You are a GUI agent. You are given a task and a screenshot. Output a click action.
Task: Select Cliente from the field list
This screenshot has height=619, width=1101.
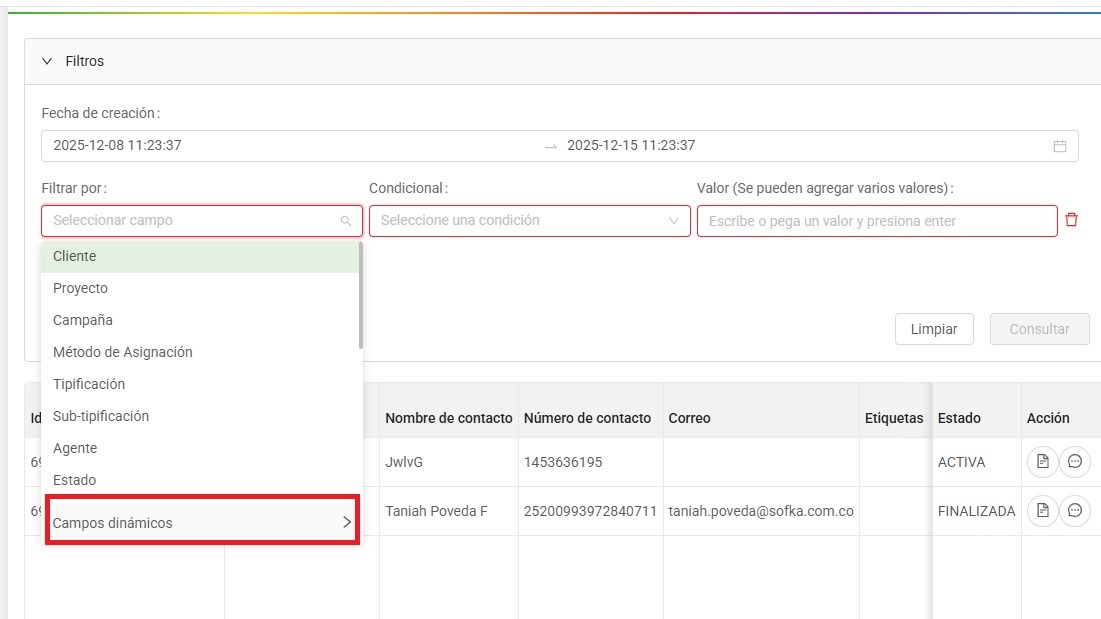click(200, 256)
